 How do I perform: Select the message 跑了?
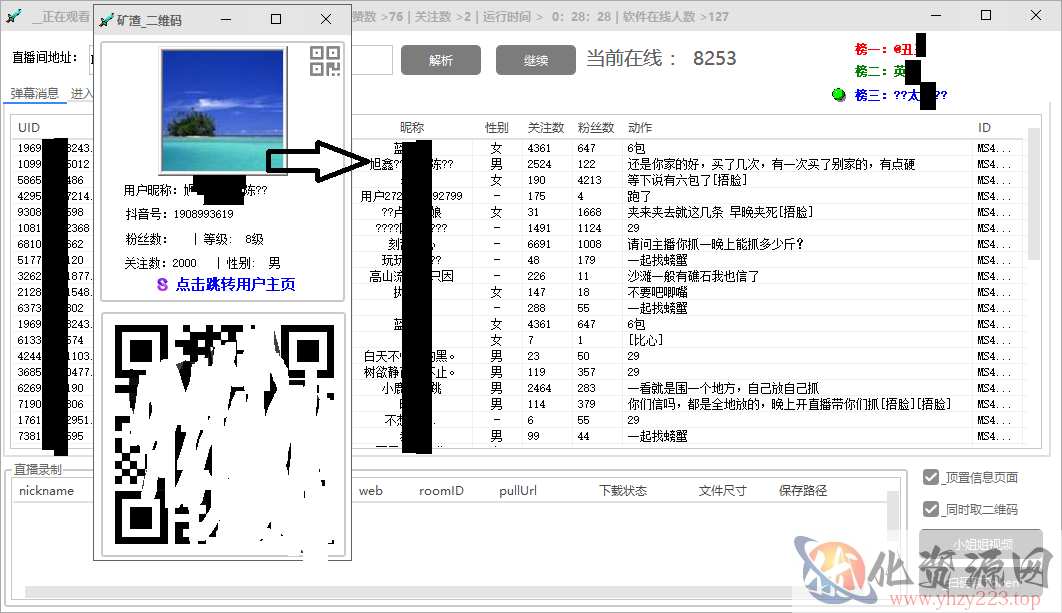[x=639, y=196]
